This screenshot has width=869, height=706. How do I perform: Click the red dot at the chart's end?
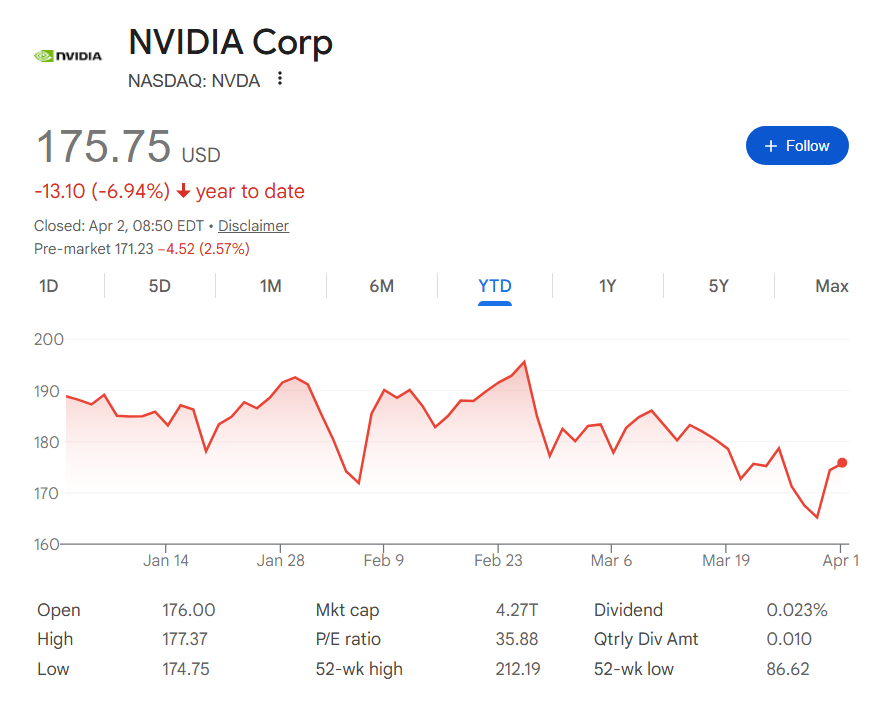coord(841,463)
